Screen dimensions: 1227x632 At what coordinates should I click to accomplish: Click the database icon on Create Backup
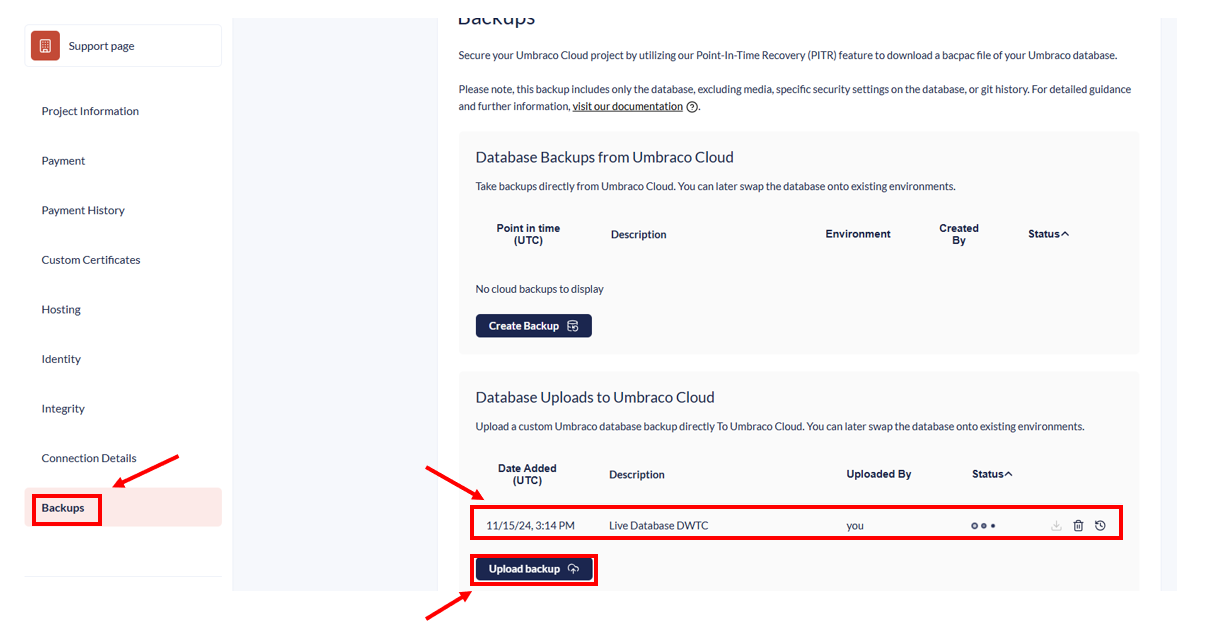point(573,326)
